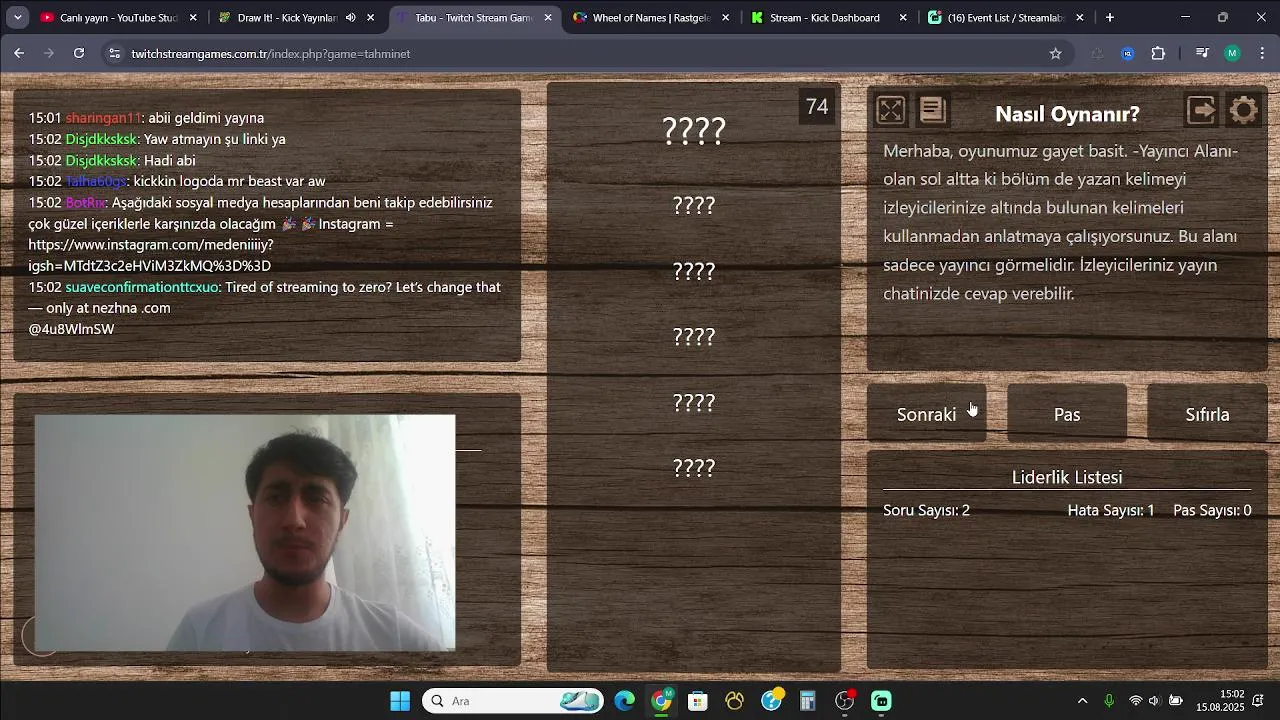Screen dimensions: 1280x720
Task: Open the volume speaker tray icon
Action: tap(1154, 701)
